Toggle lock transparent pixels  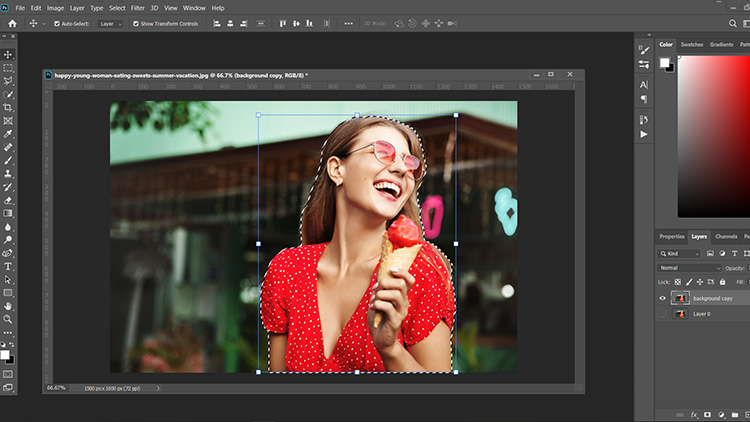[x=678, y=282]
